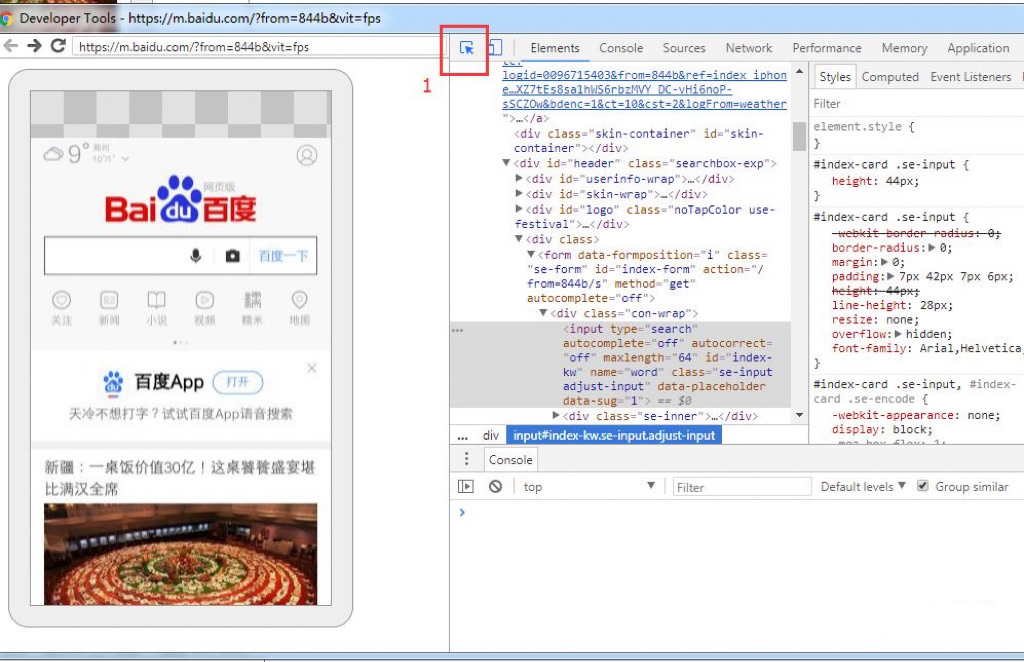Select the input#index-kw breadcrumb item
This screenshot has height=662, width=1024.
pos(614,435)
